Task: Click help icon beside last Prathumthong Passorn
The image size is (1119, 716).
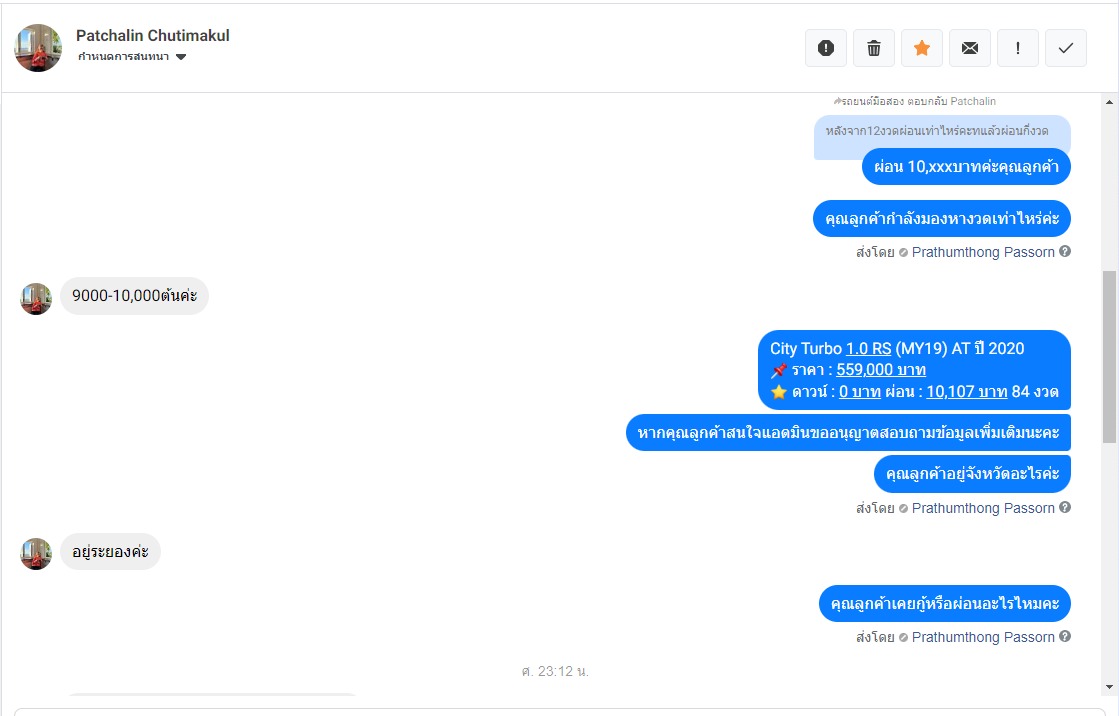Action: point(1065,637)
